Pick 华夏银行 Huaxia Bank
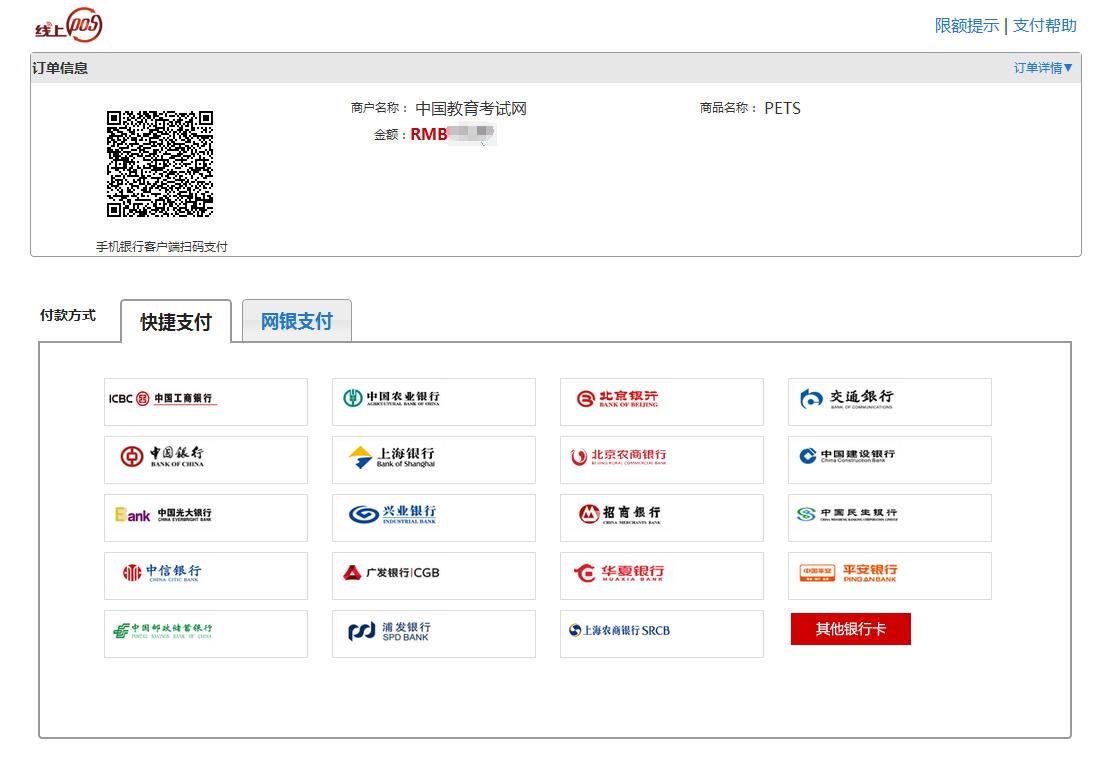 click(662, 576)
